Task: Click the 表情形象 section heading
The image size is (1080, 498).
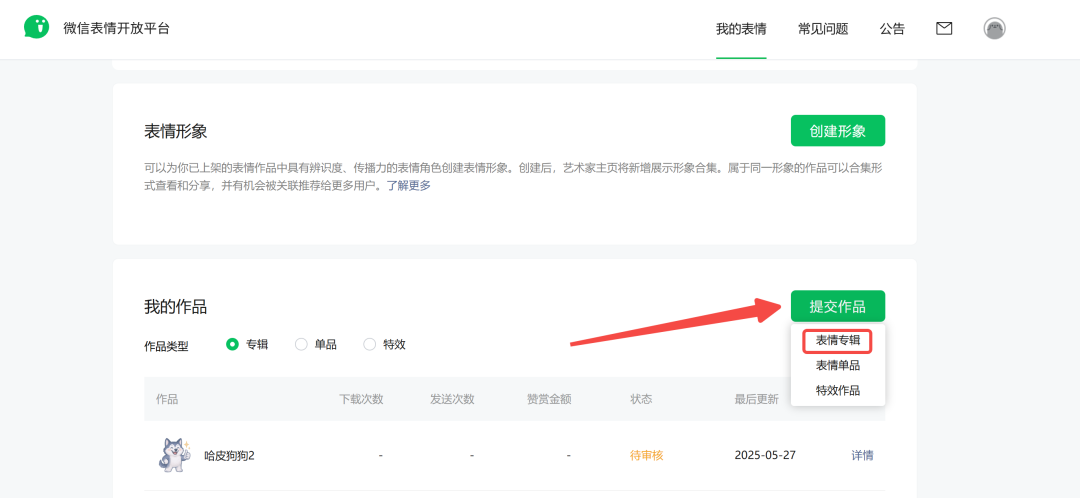Action: click(176, 132)
